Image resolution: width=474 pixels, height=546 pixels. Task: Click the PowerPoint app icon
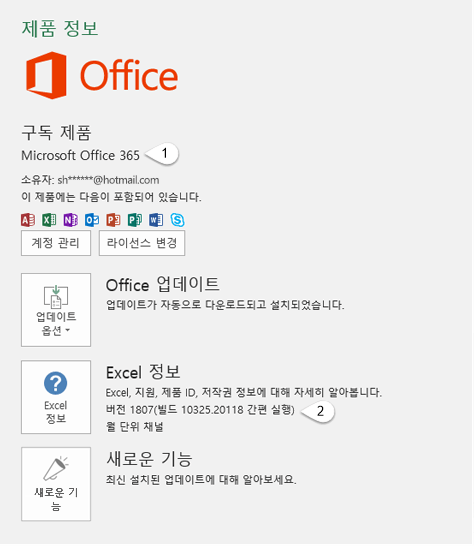click(113, 220)
